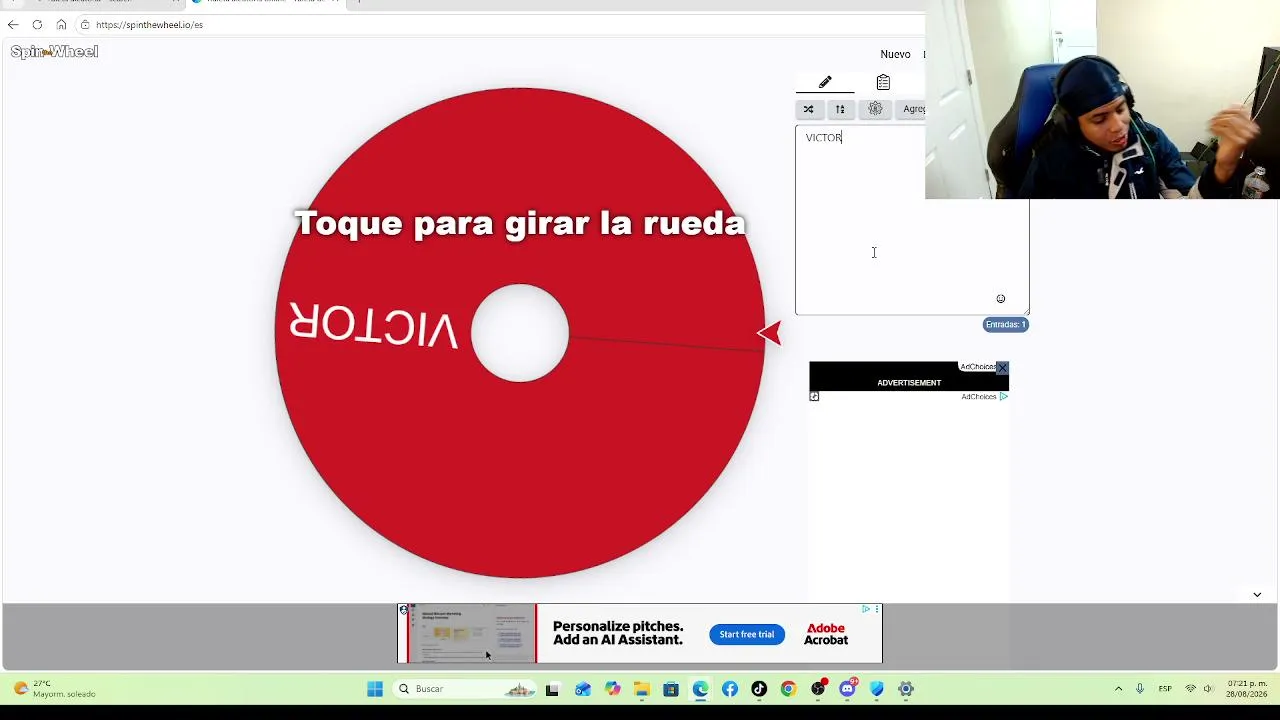Open Discord from the taskbar
This screenshot has height=720, width=1280.
[x=848, y=689]
